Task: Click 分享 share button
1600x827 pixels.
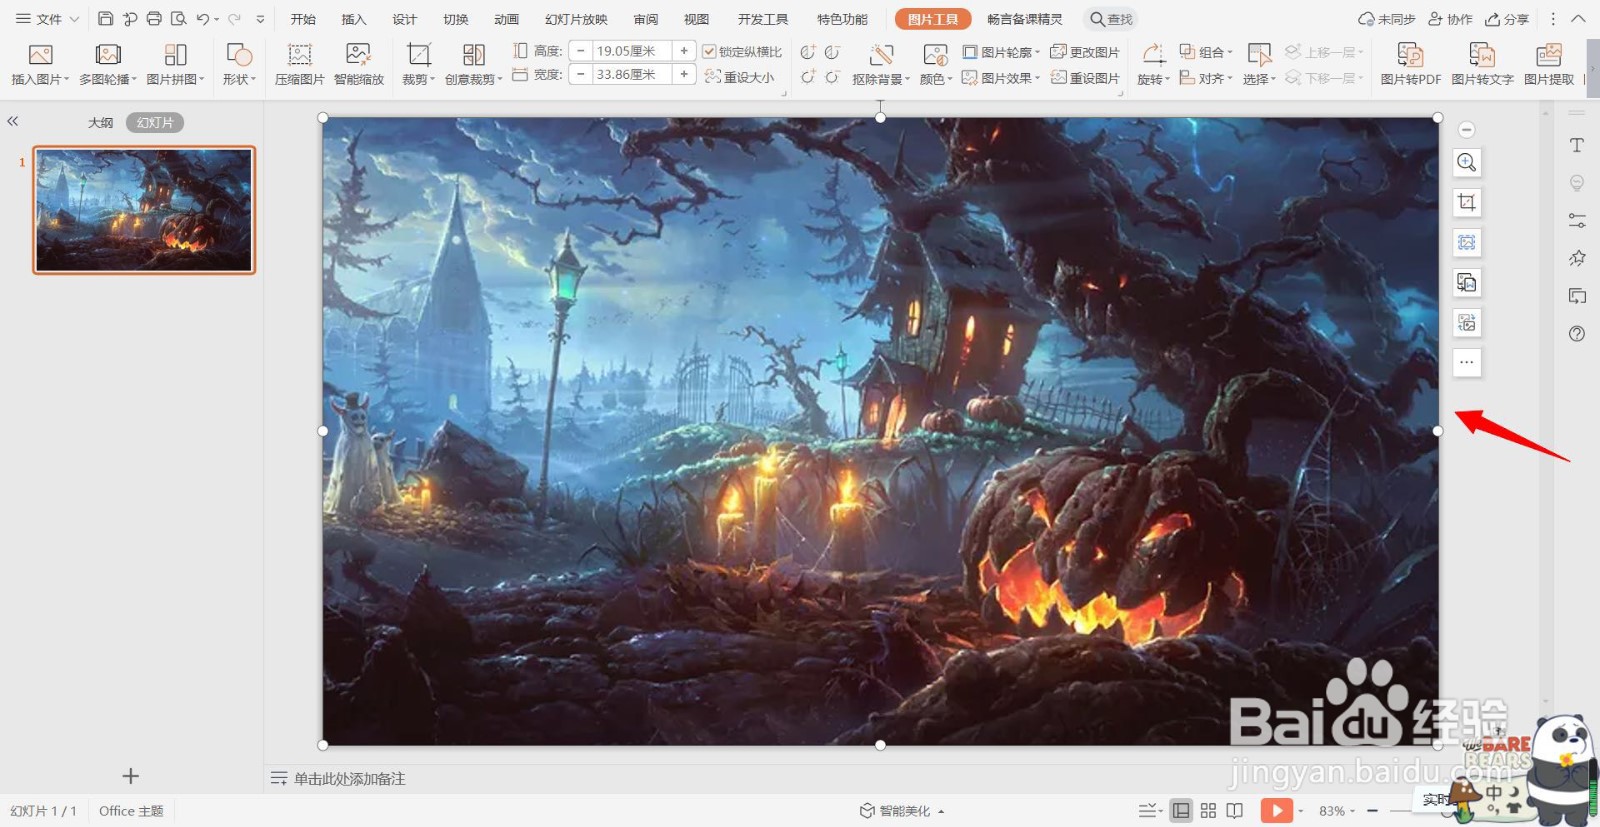Action: (1508, 19)
